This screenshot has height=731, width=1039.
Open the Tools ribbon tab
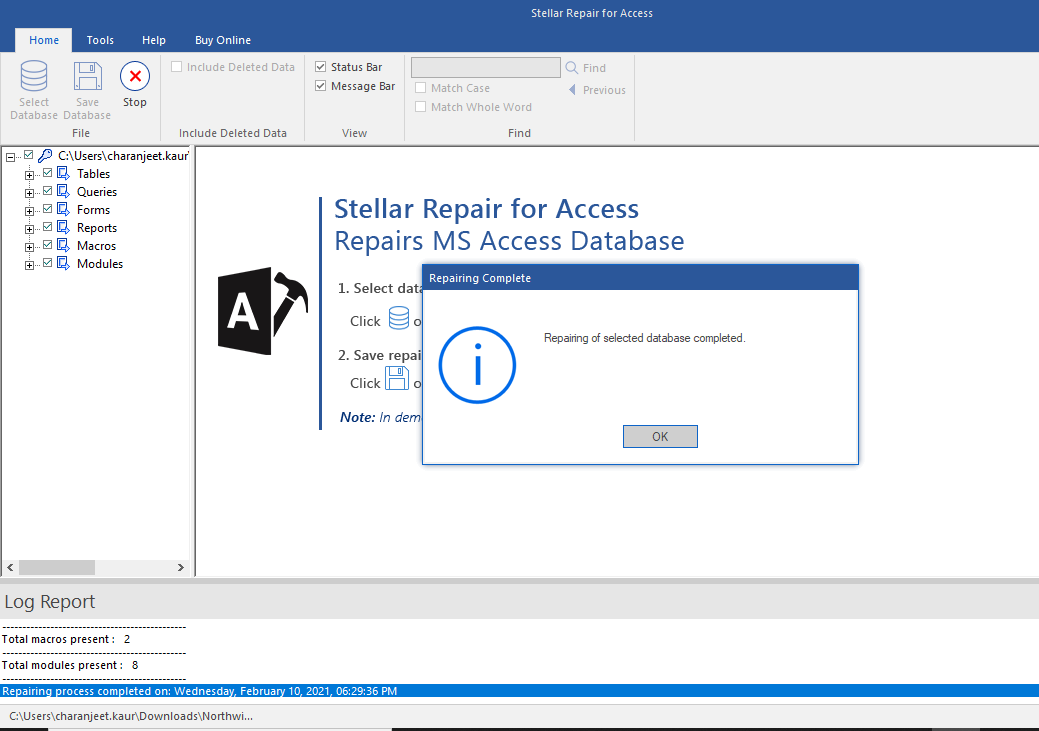tap(100, 40)
